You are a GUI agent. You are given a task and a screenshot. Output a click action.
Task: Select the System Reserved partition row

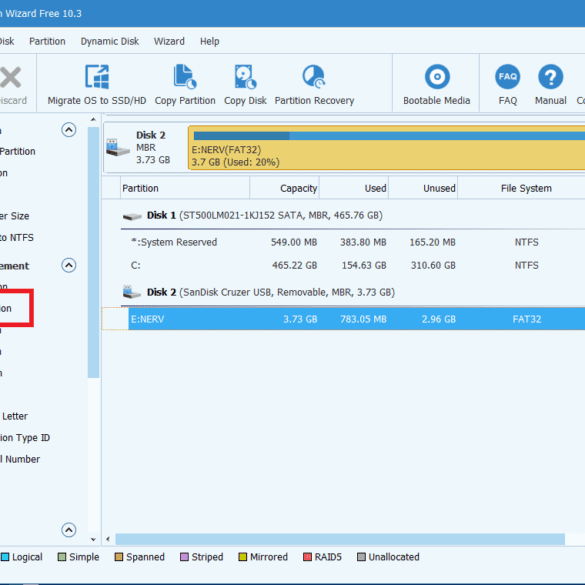point(353,242)
